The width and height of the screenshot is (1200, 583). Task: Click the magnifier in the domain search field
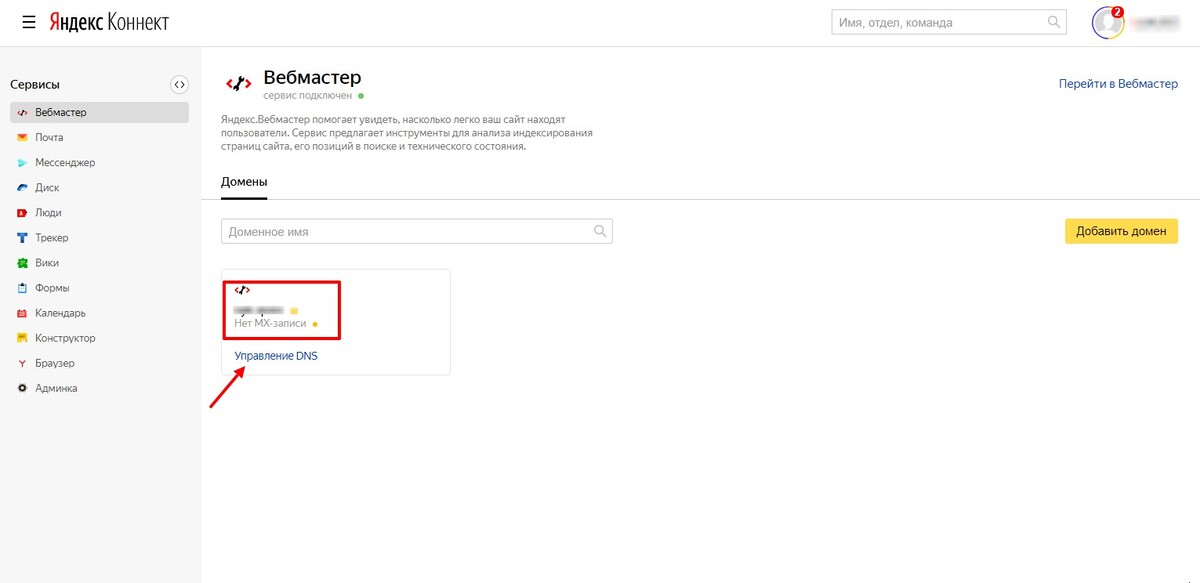point(600,231)
